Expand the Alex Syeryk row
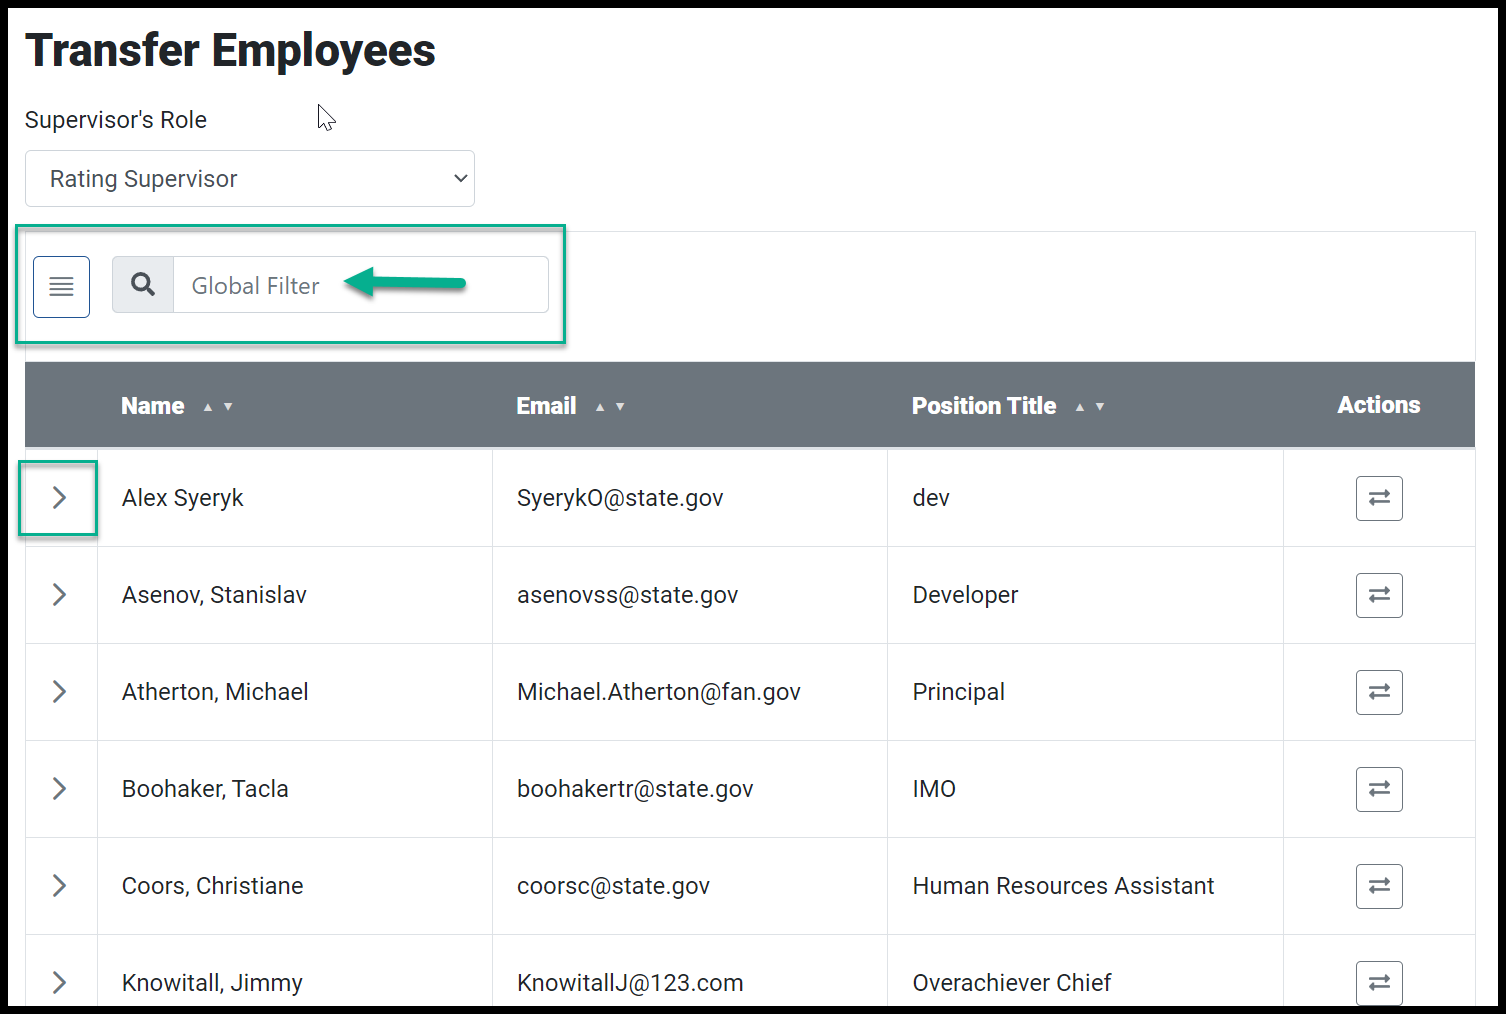The height and width of the screenshot is (1014, 1506). coord(59,498)
